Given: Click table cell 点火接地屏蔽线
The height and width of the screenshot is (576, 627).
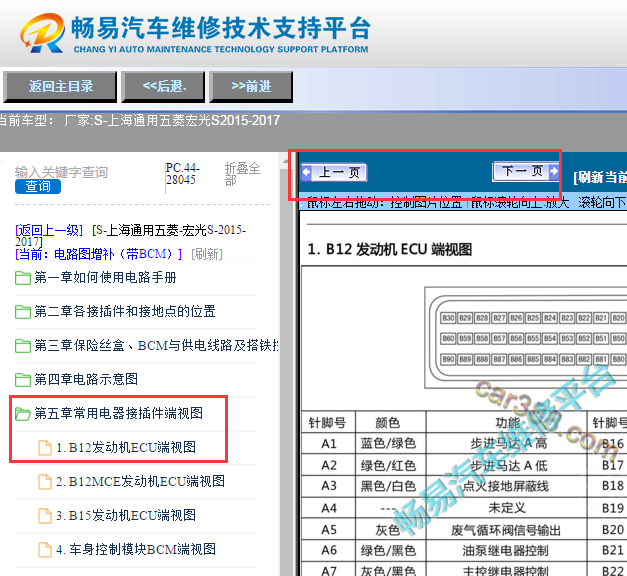Looking at the screenshot, I should click(x=506, y=487).
